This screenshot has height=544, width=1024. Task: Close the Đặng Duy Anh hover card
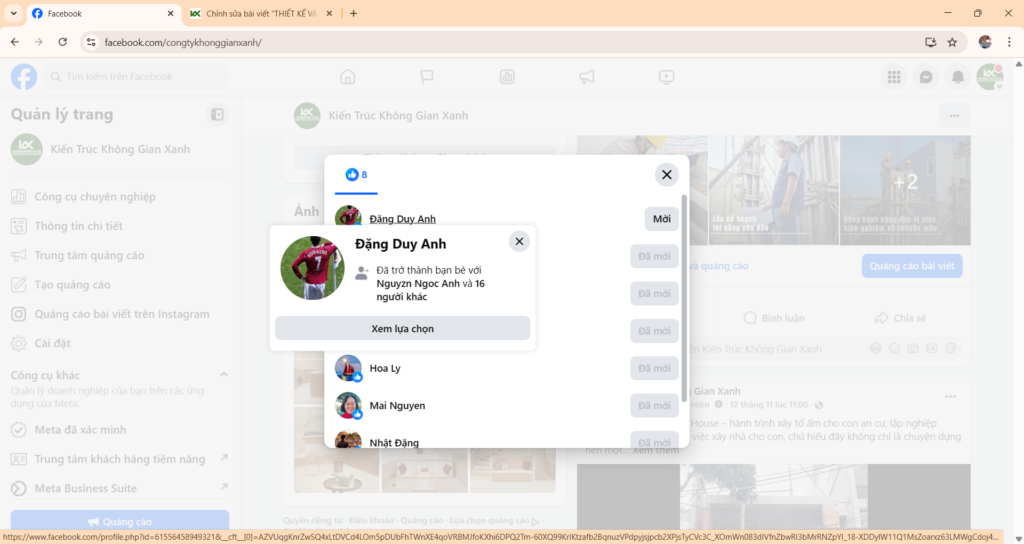(x=518, y=241)
